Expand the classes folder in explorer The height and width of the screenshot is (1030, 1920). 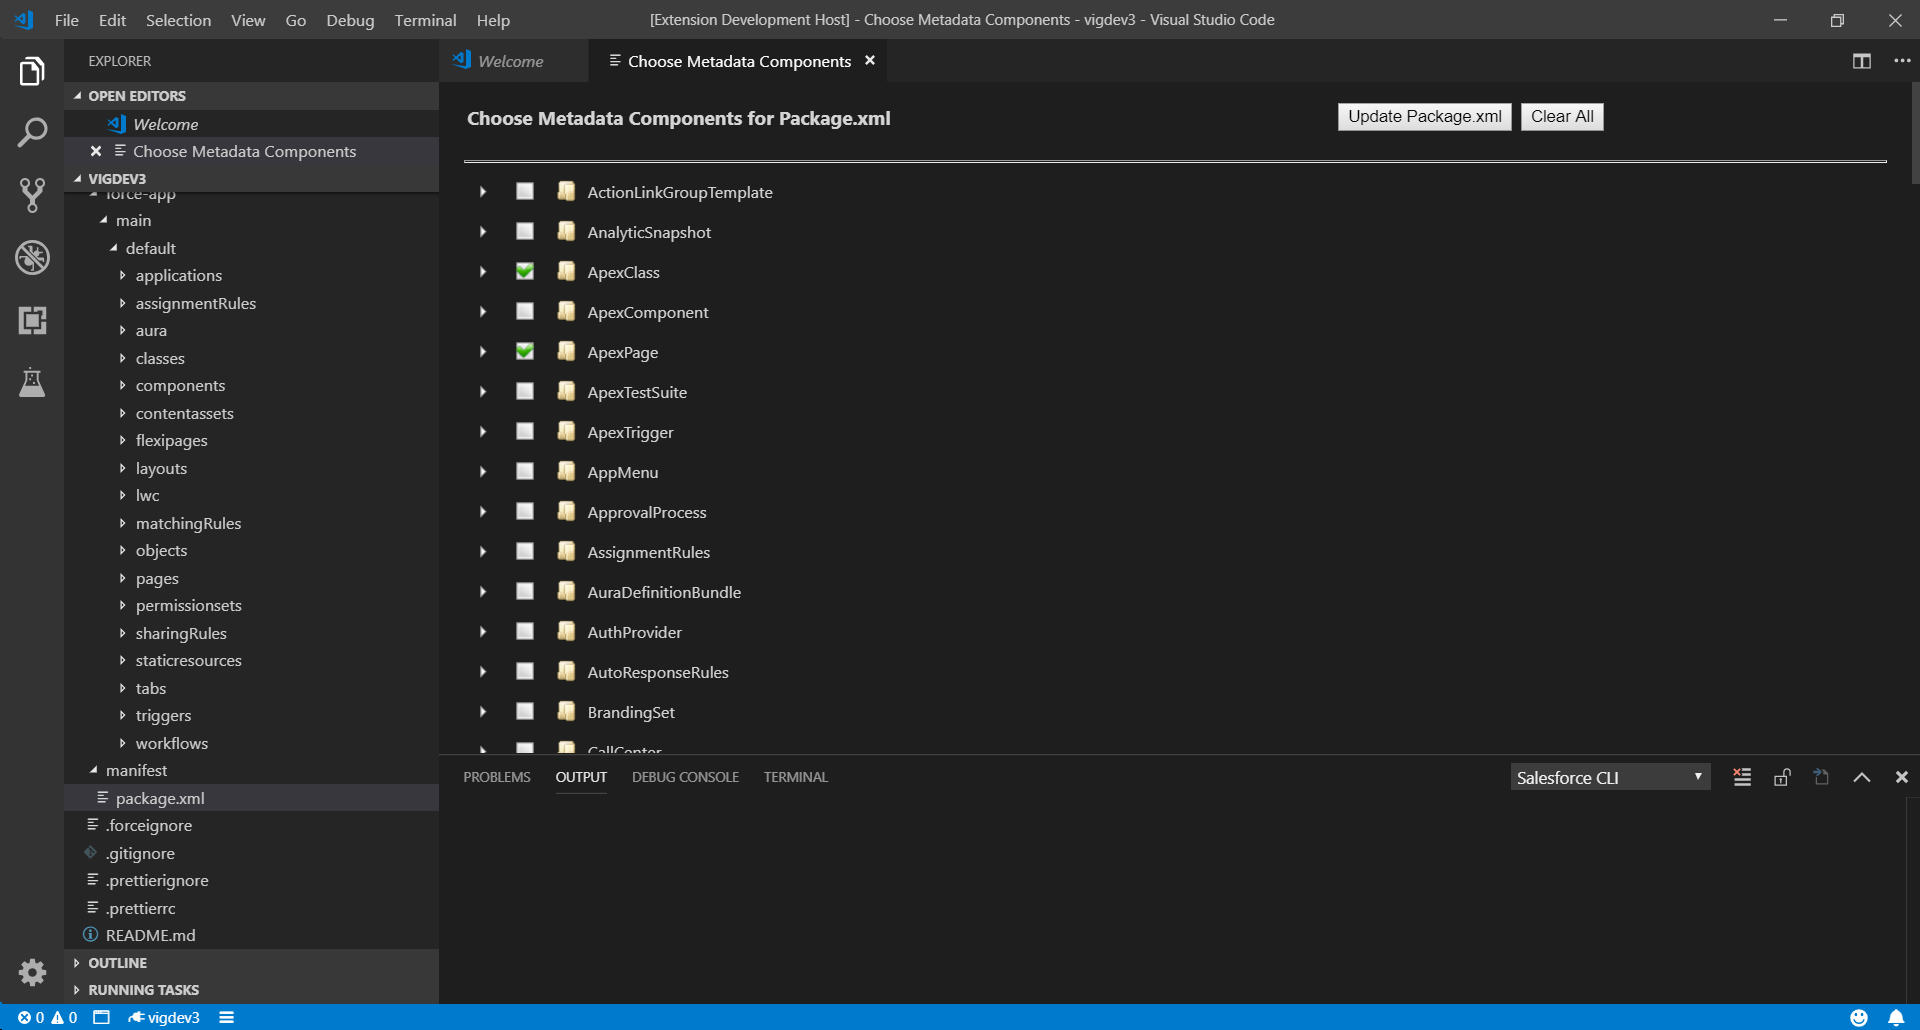[160, 358]
